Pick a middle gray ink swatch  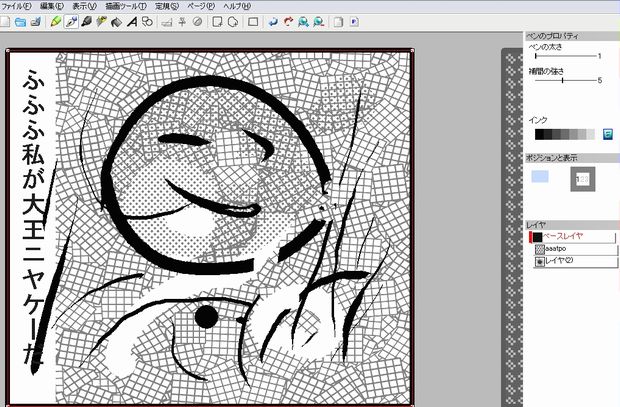coord(565,134)
